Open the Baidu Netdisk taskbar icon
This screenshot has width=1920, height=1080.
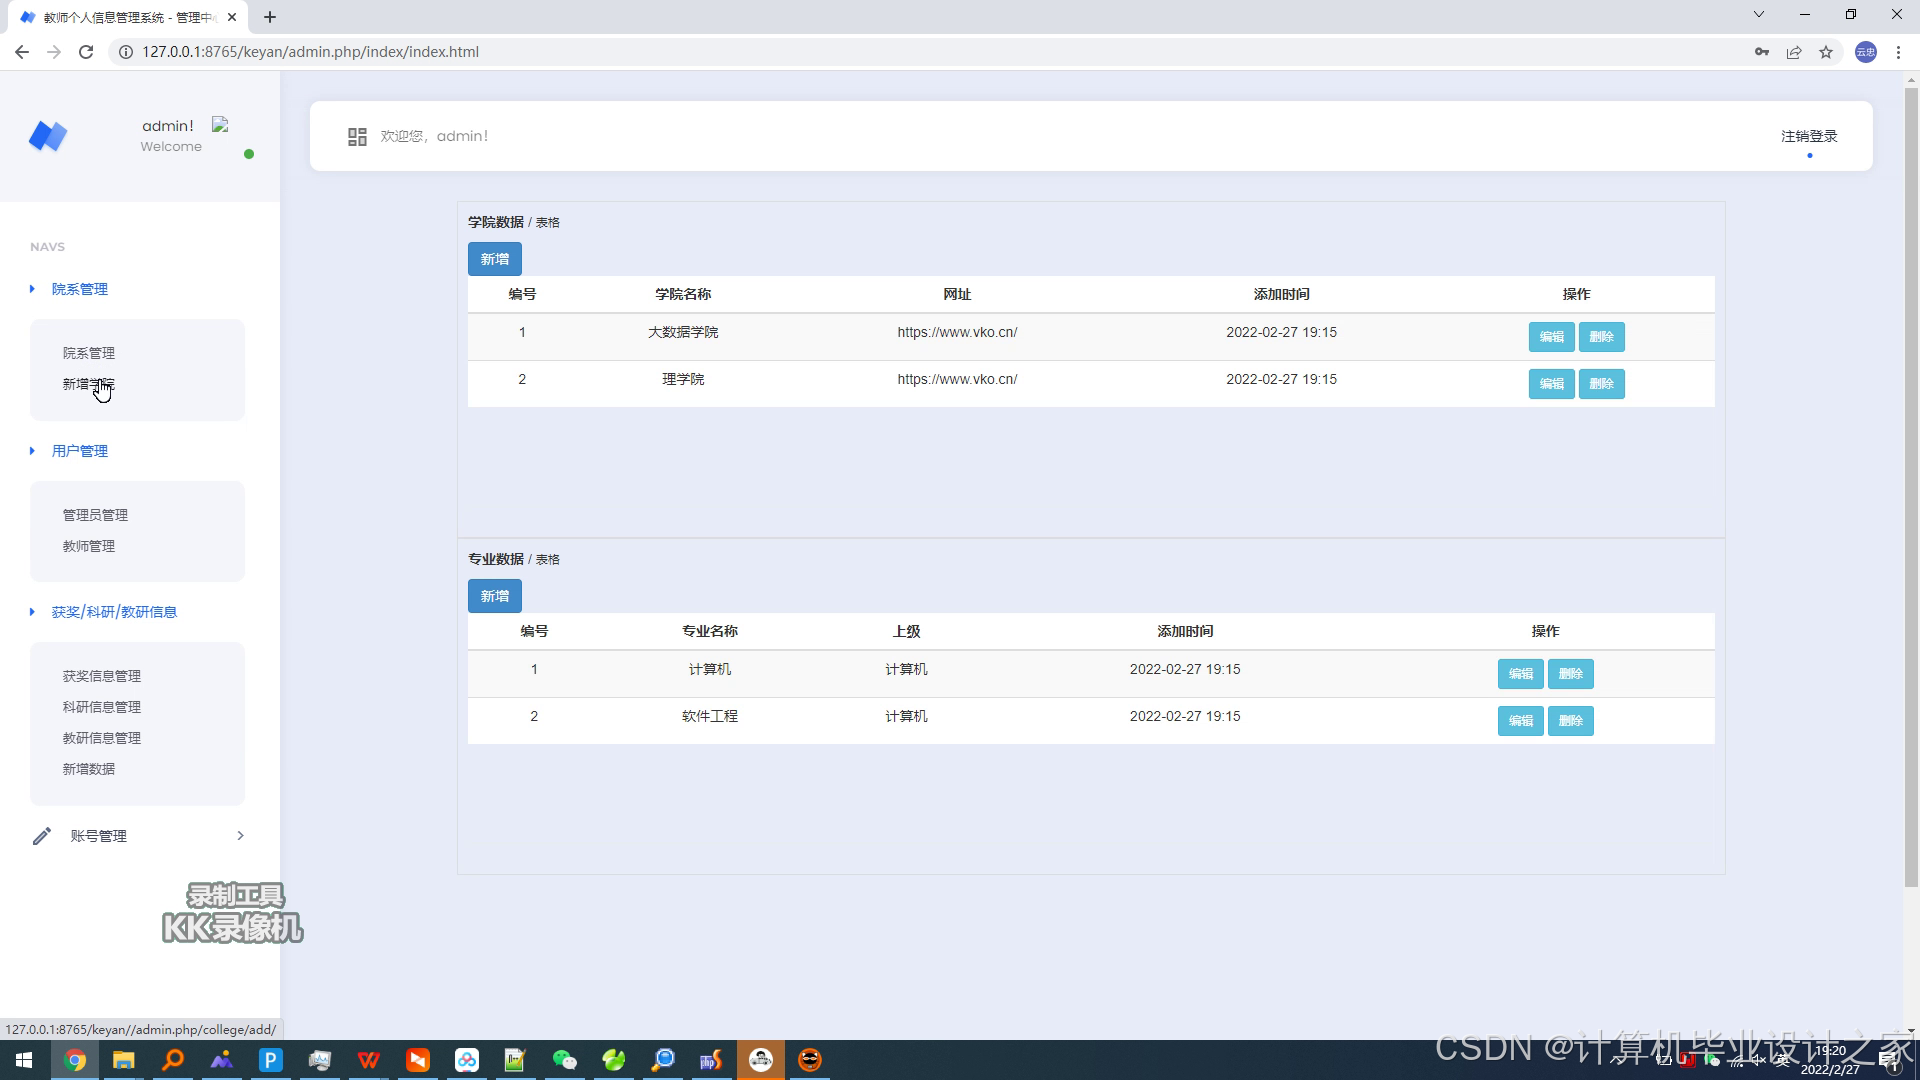(467, 1060)
